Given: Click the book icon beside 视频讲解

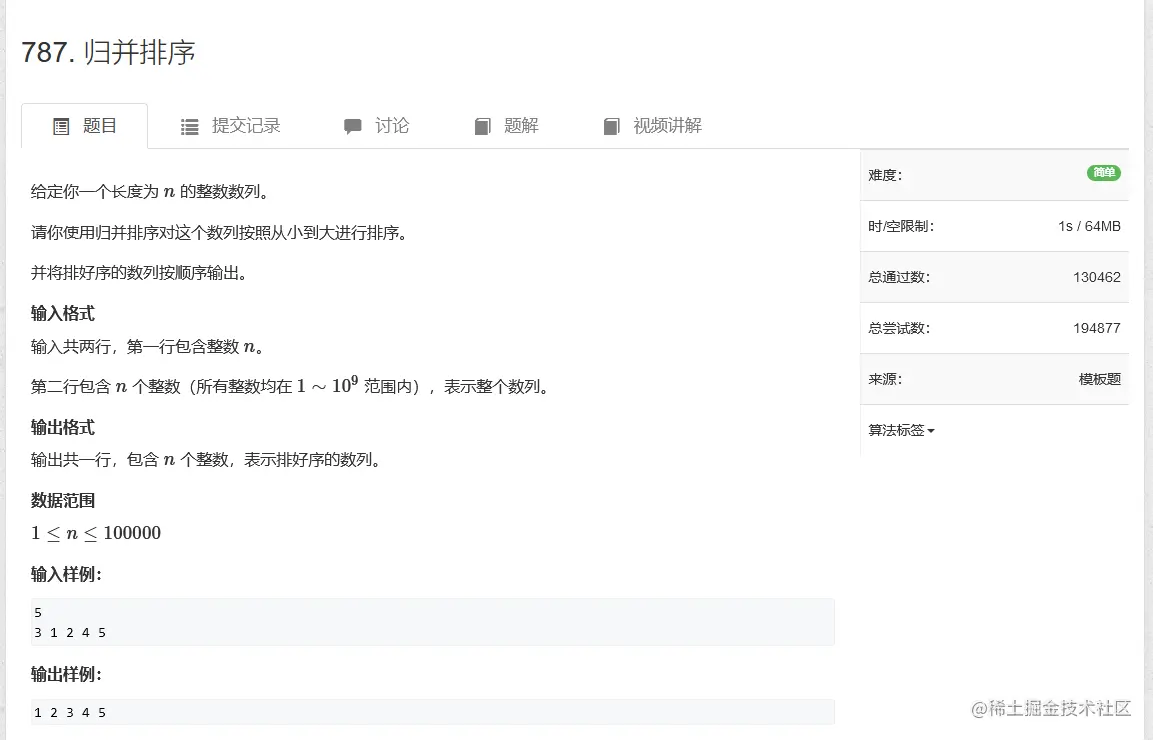Looking at the screenshot, I should click(x=611, y=126).
